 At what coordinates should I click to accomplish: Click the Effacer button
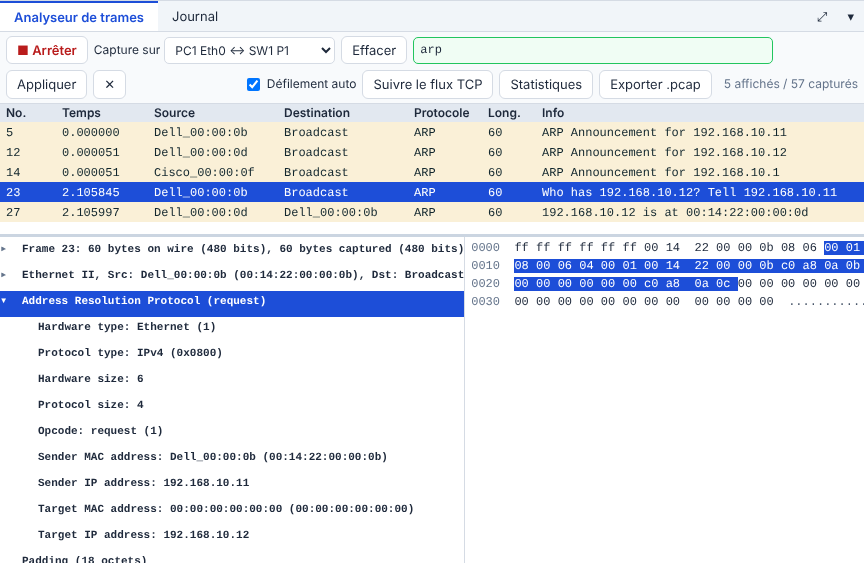click(x=374, y=51)
